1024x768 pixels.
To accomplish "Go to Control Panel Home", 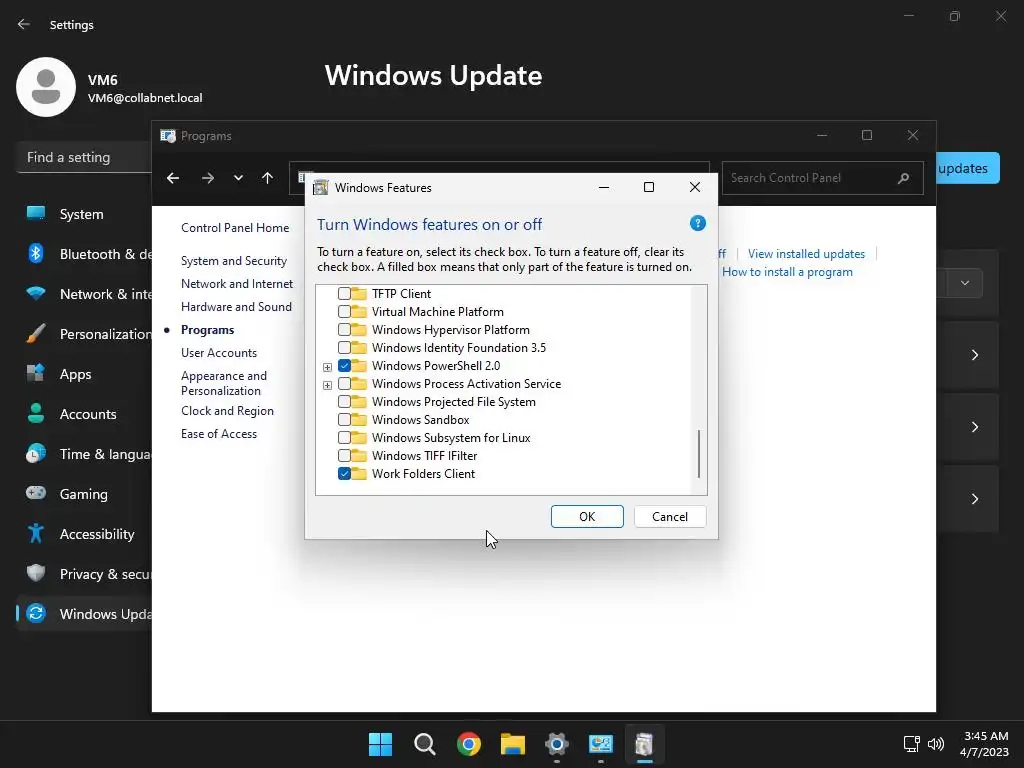I will click(234, 227).
